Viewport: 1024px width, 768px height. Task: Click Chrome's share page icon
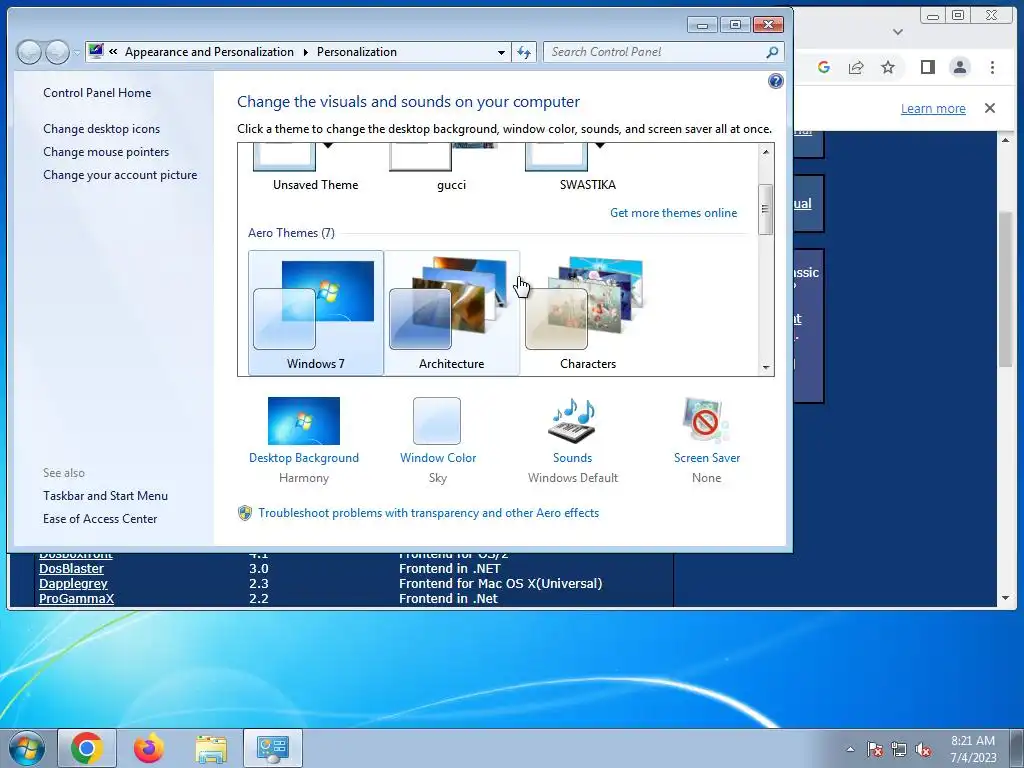[x=856, y=67]
